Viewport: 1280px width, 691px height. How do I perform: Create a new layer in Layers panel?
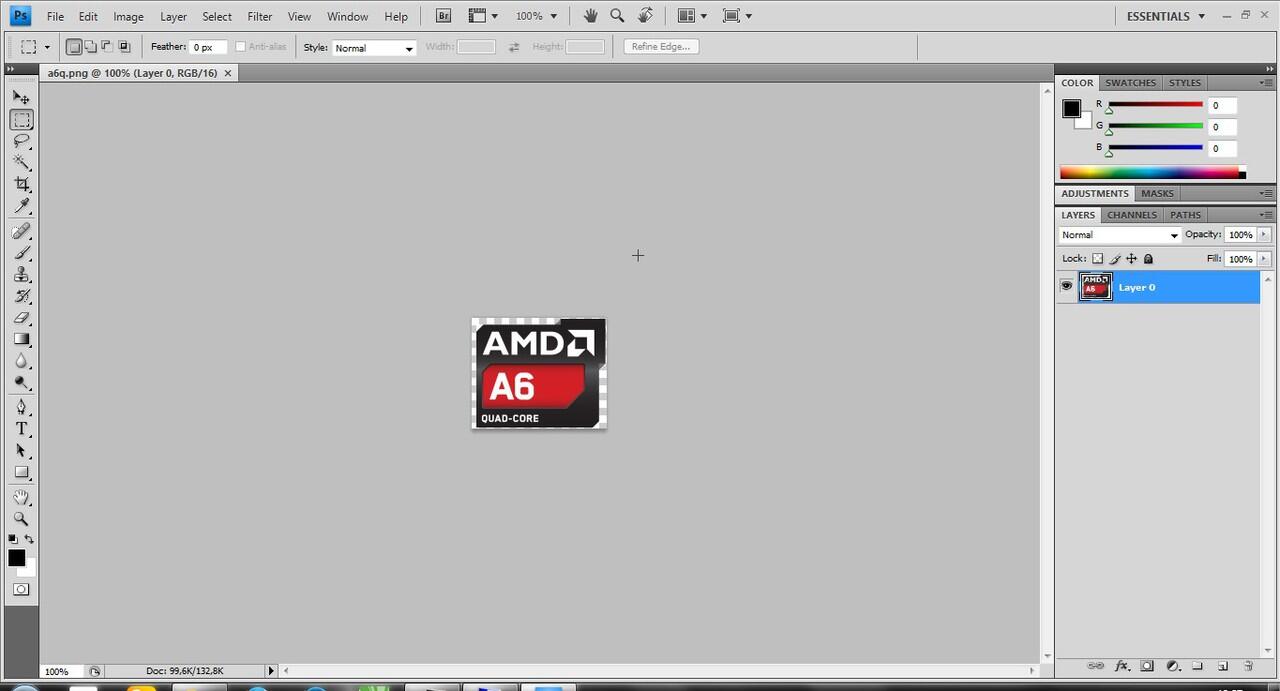[1223, 666]
